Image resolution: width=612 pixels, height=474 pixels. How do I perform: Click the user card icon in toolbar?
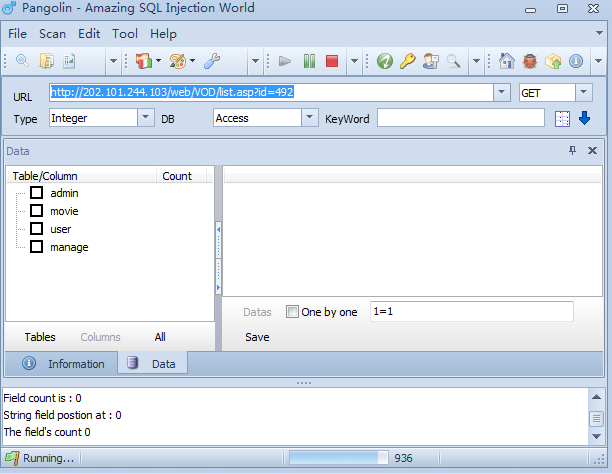pyautogui.click(x=431, y=61)
